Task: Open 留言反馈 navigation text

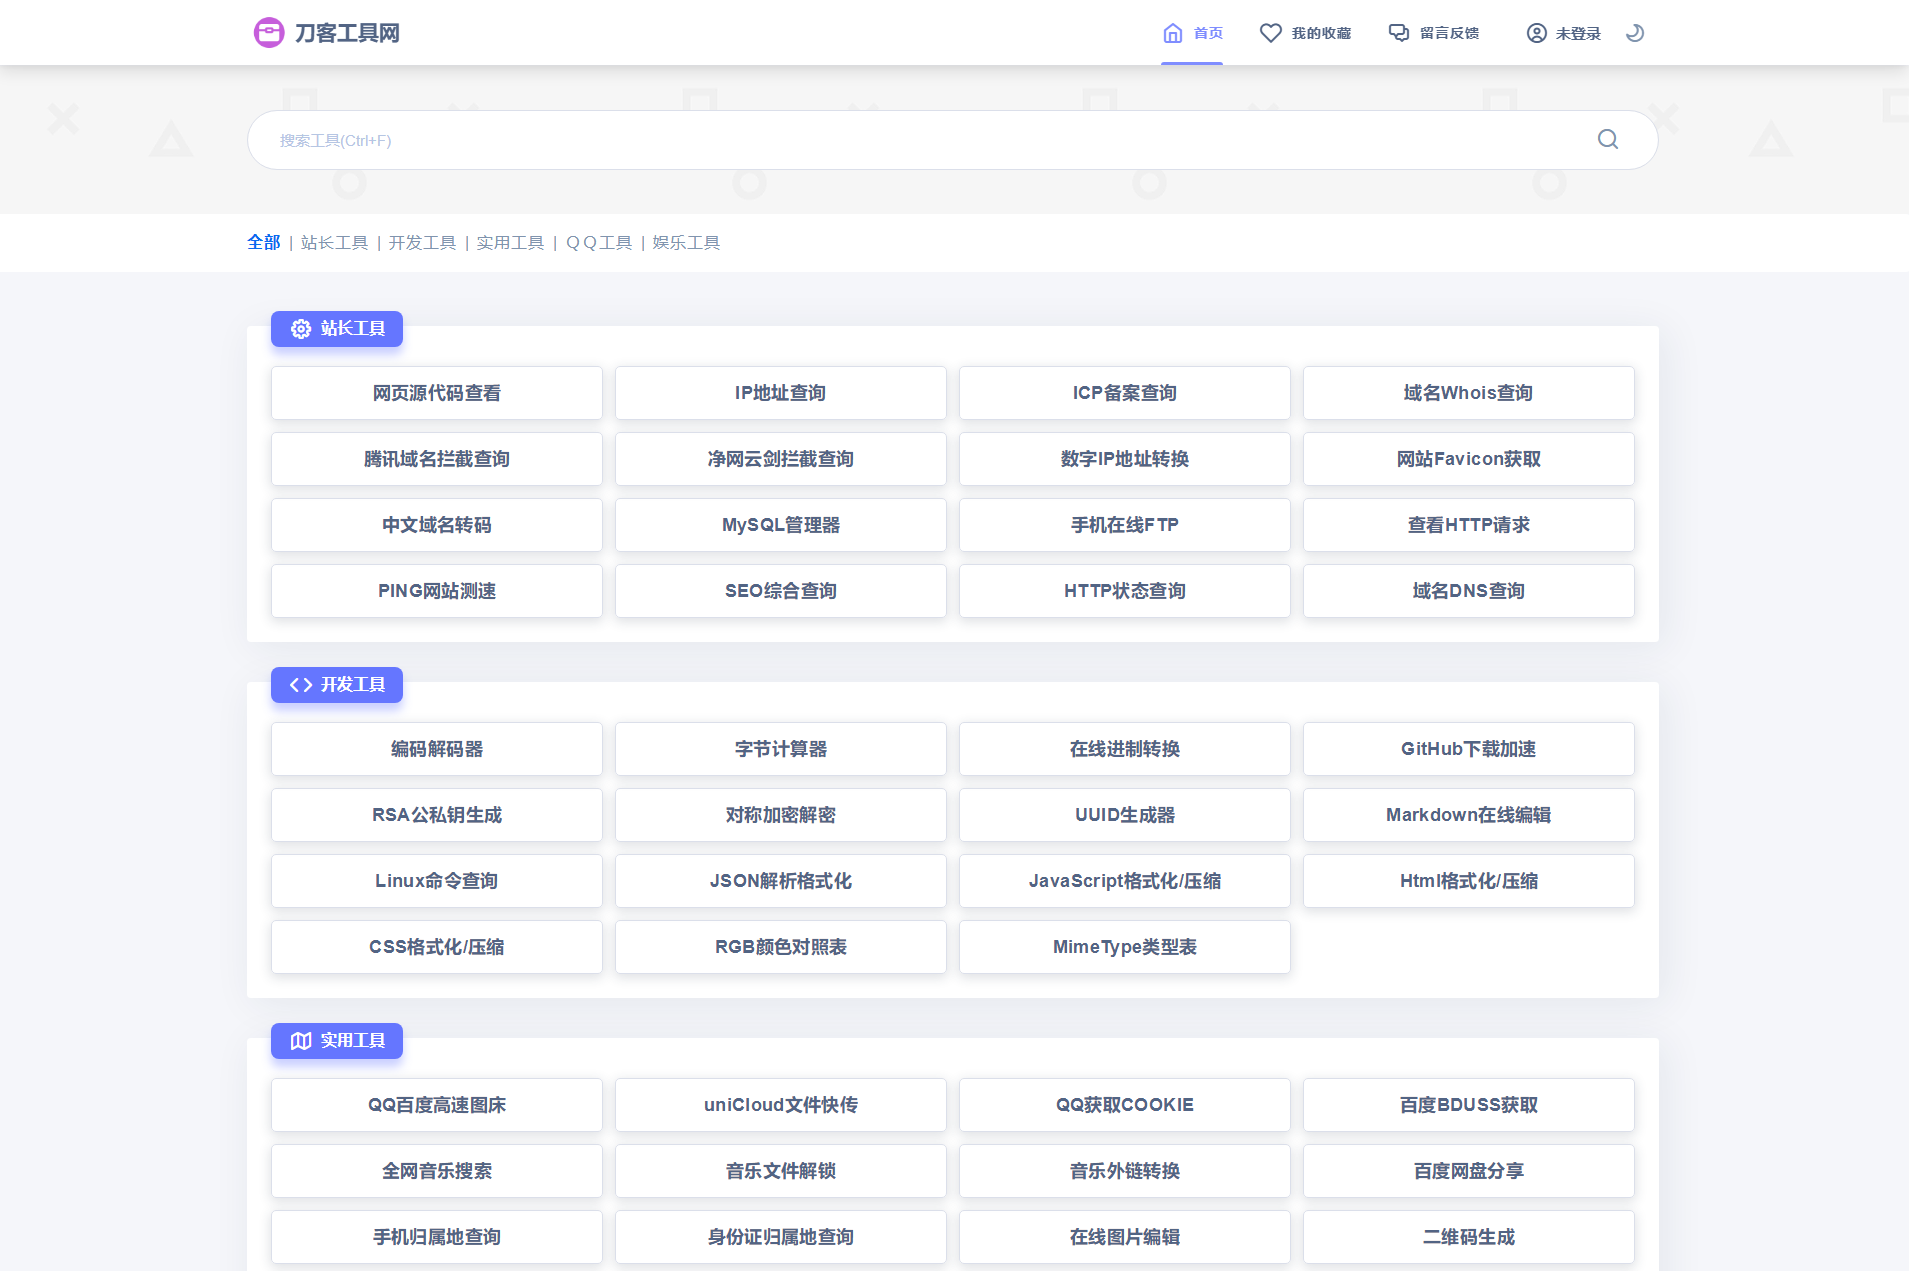Action: [1449, 33]
